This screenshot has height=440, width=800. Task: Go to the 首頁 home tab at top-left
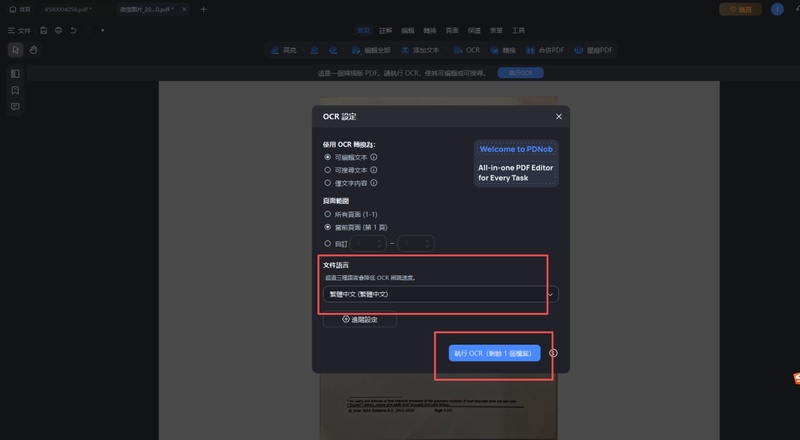point(20,9)
